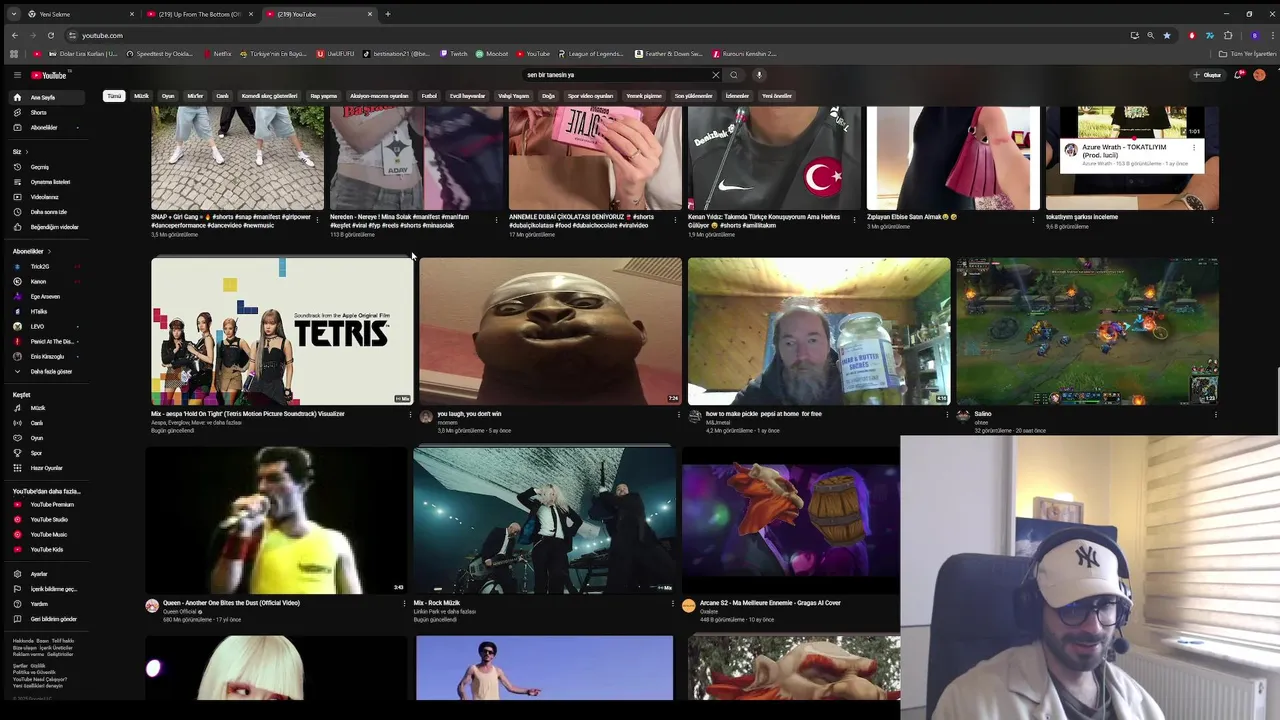Open YouTube Music in sidebar

click(48, 534)
